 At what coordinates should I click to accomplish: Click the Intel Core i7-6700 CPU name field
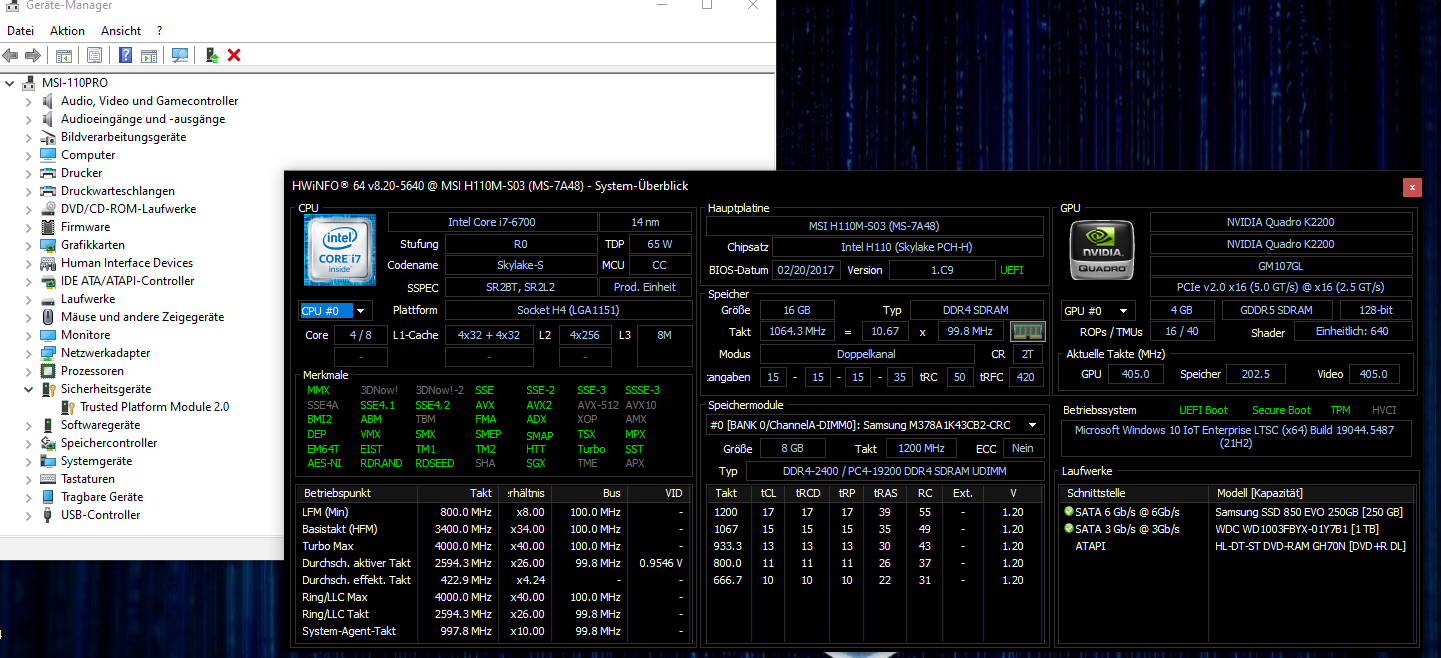490,222
